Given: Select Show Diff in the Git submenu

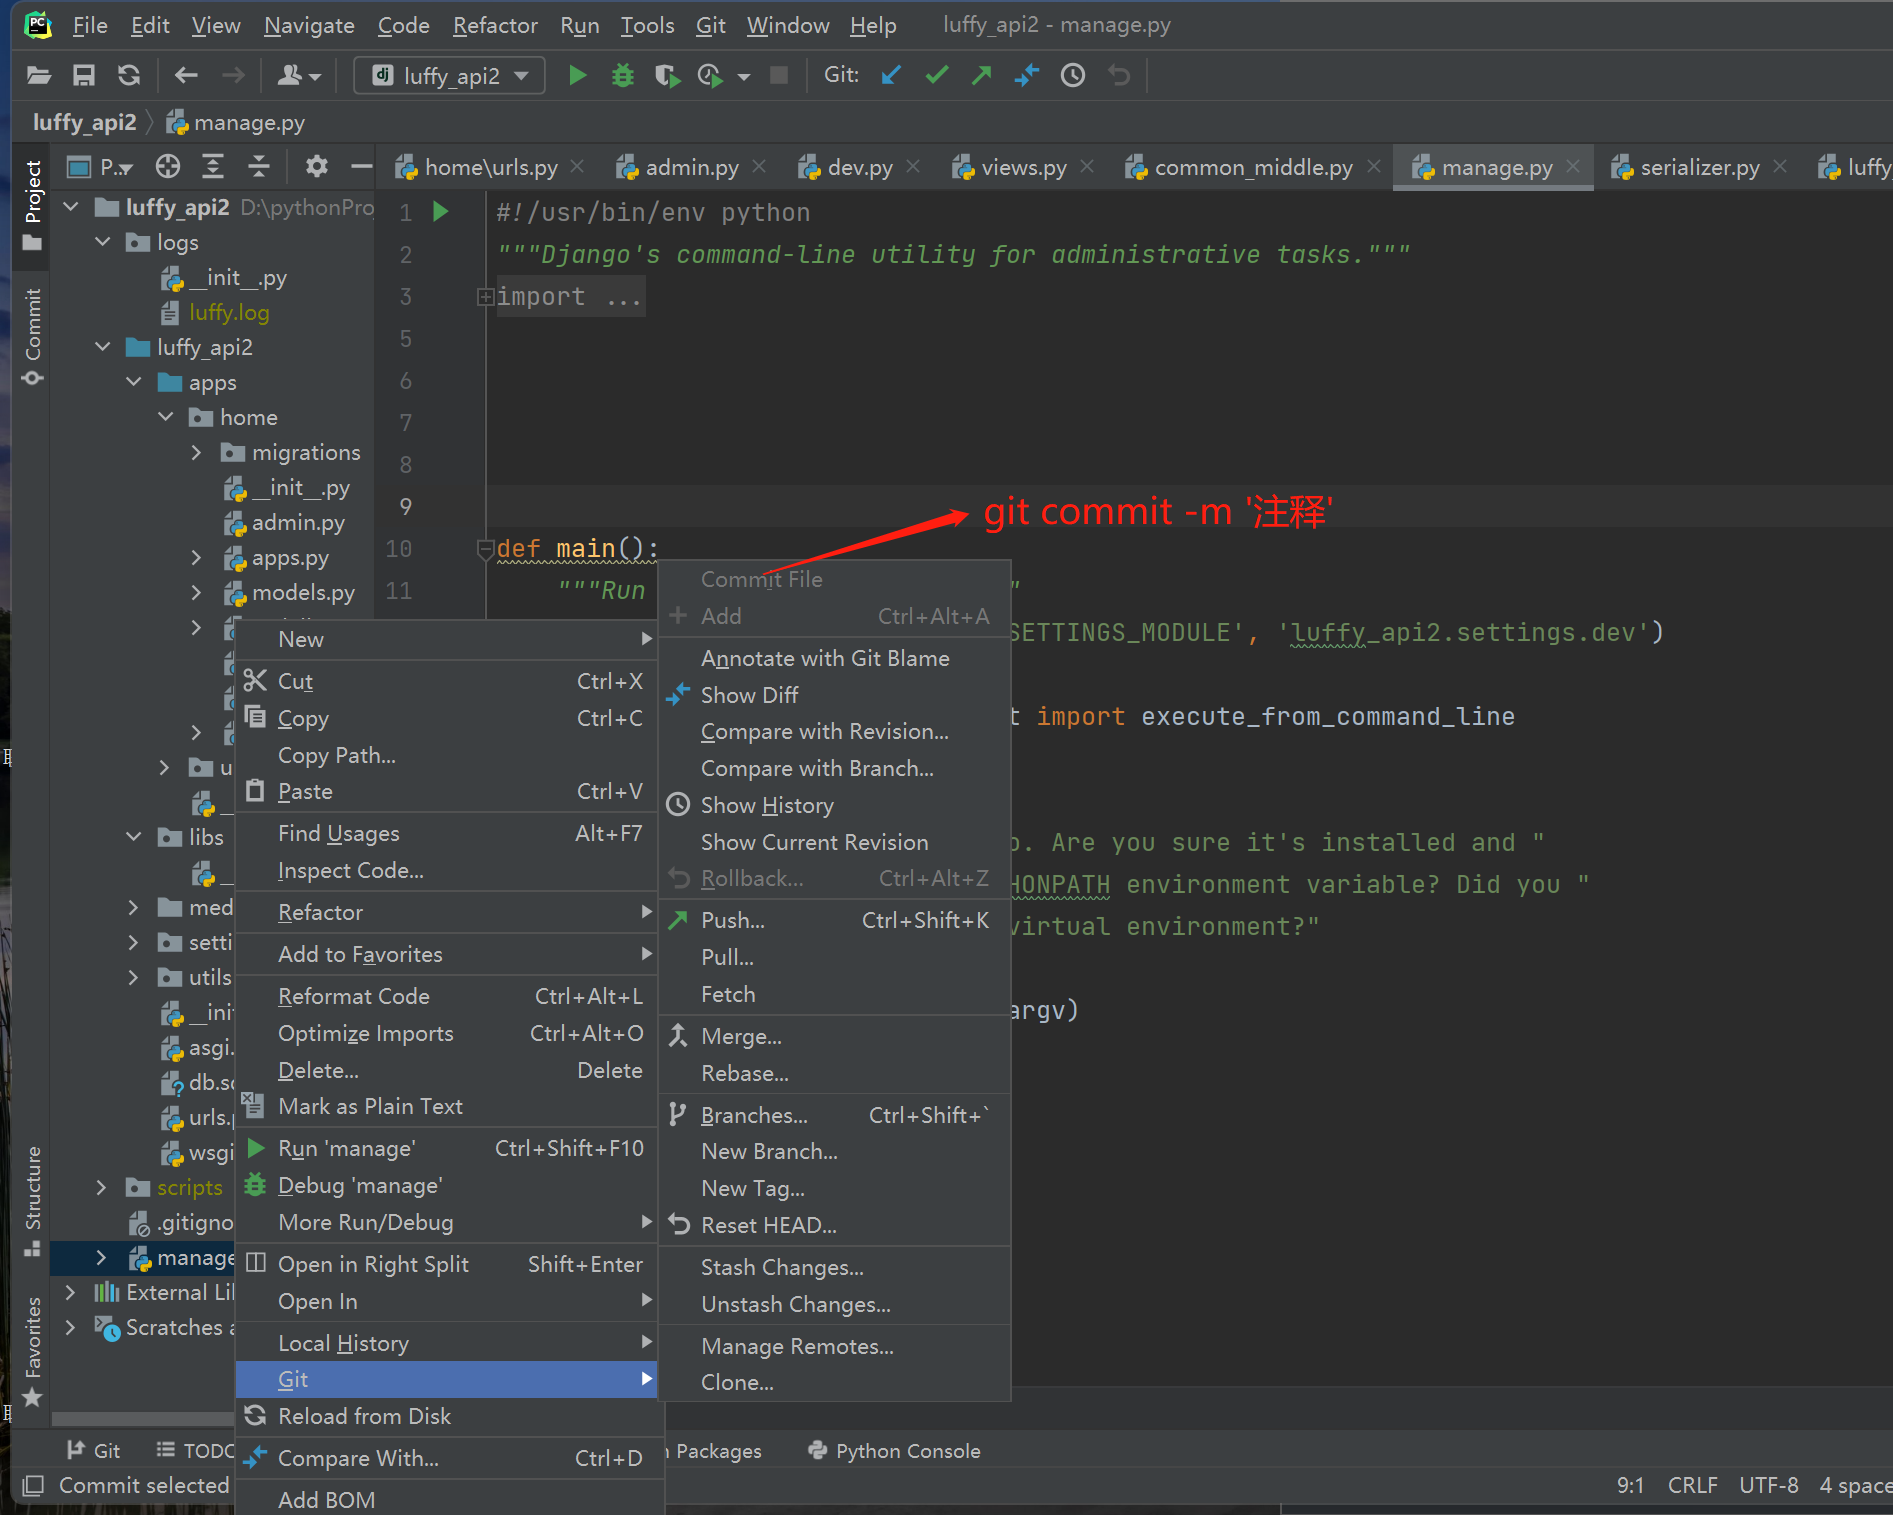Looking at the screenshot, I should coord(749,695).
